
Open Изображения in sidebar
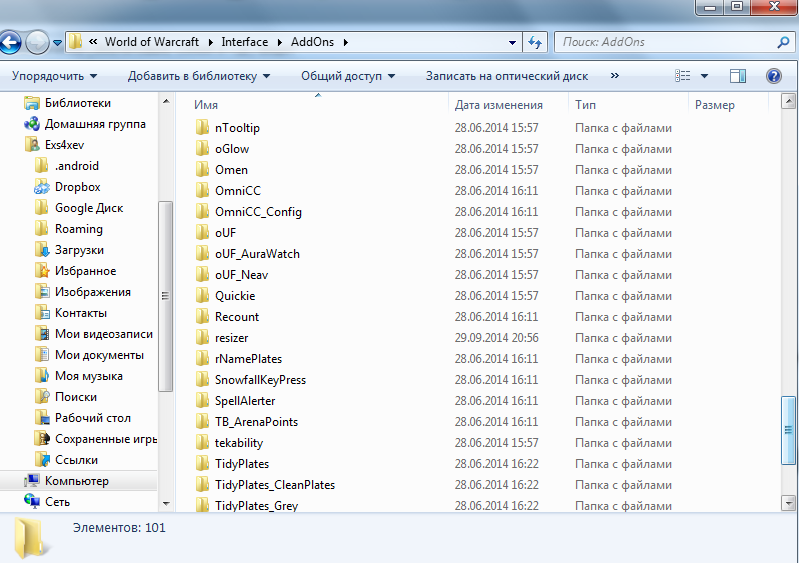(83, 292)
